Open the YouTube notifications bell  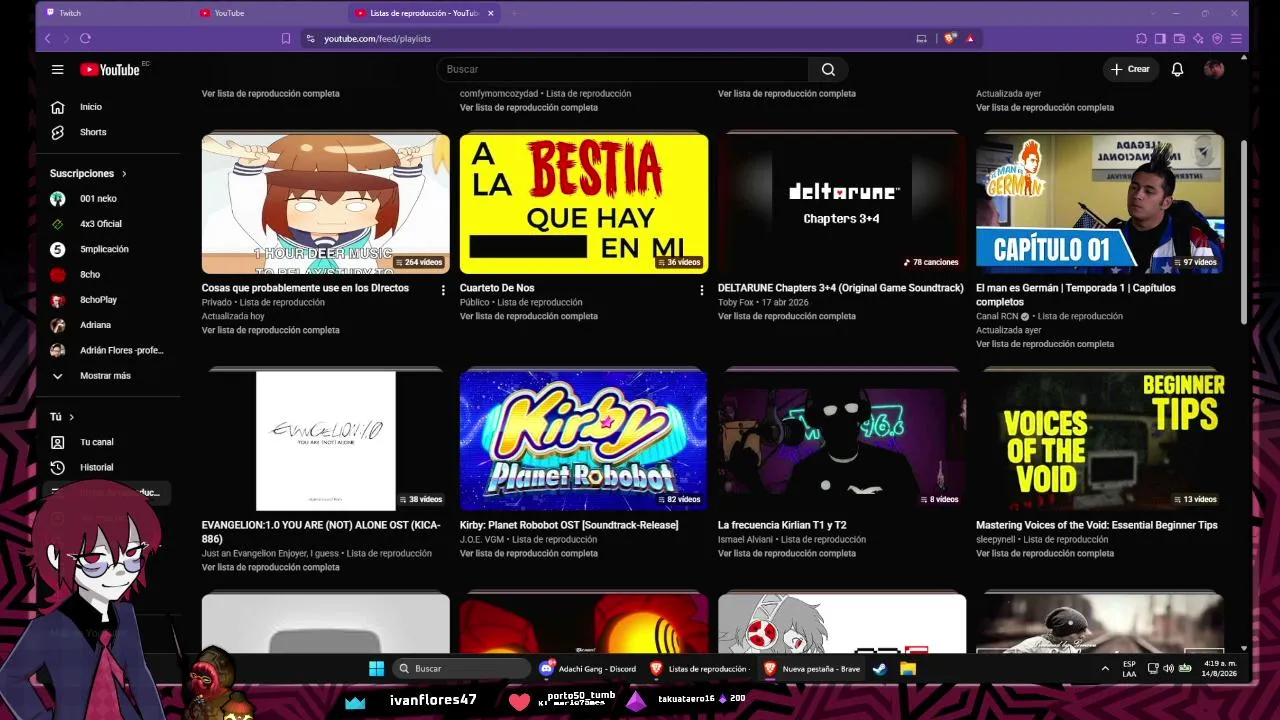click(x=1178, y=69)
